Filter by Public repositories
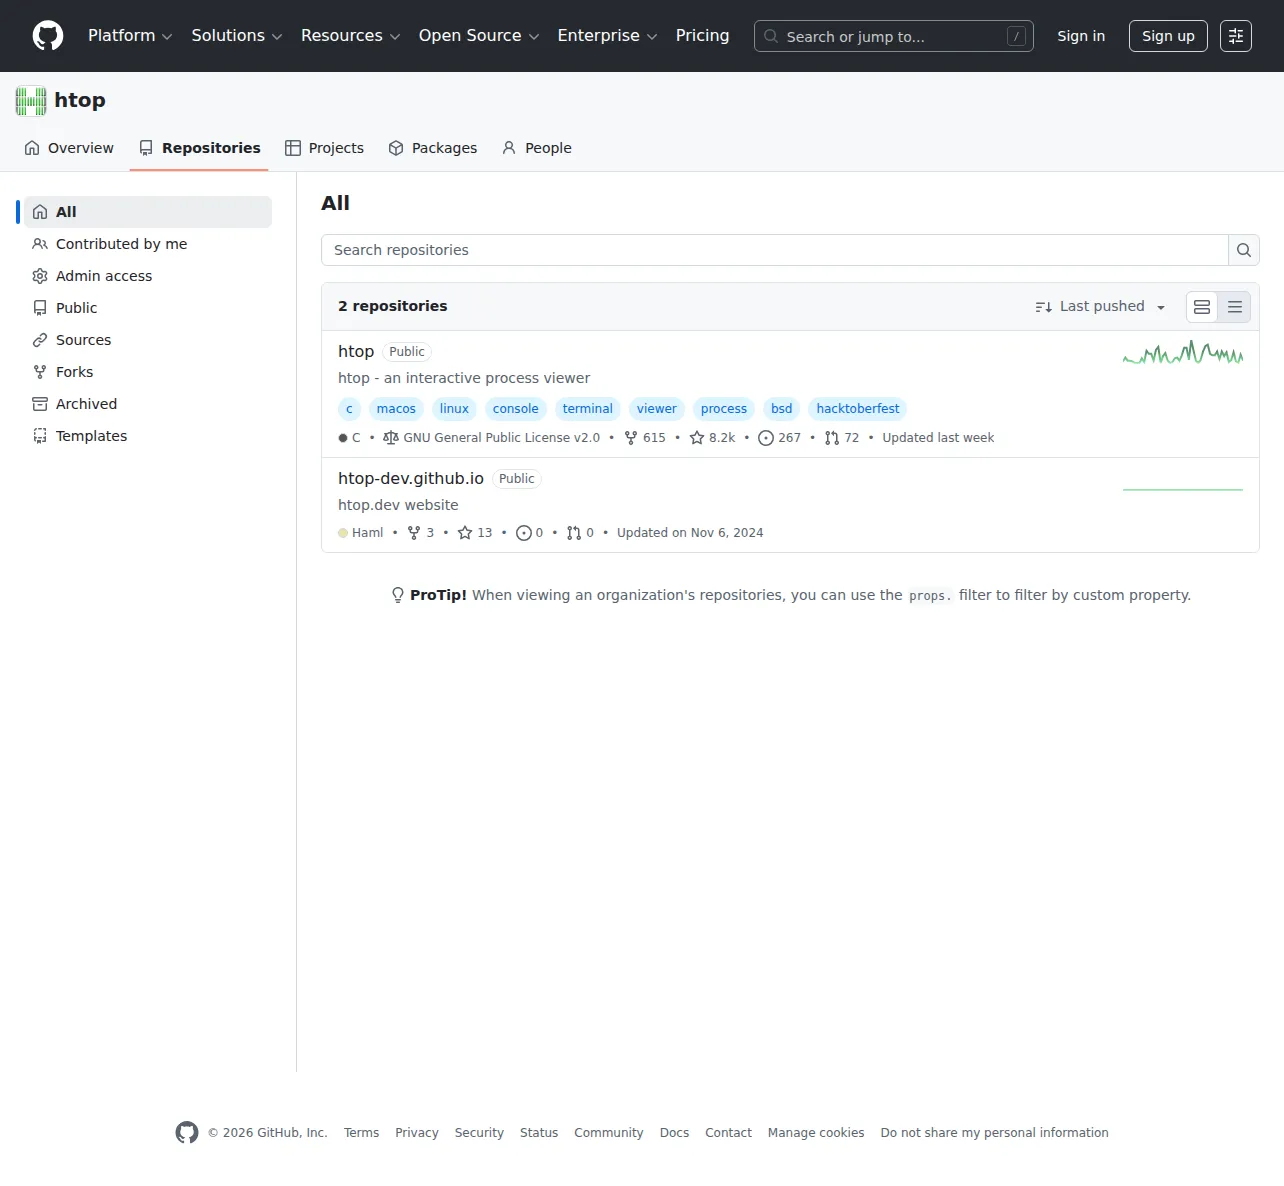1284x1186 pixels. coord(148,308)
